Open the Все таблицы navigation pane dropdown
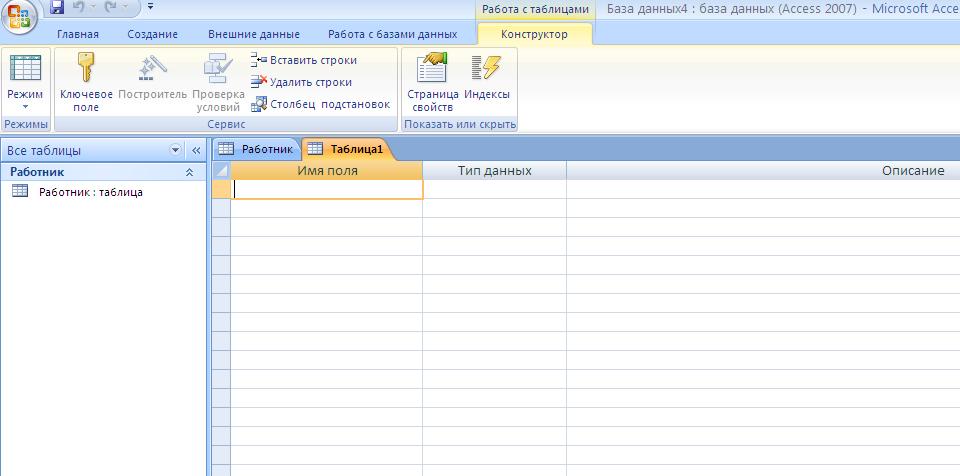Screen dimensions: 960x476 click(x=176, y=150)
